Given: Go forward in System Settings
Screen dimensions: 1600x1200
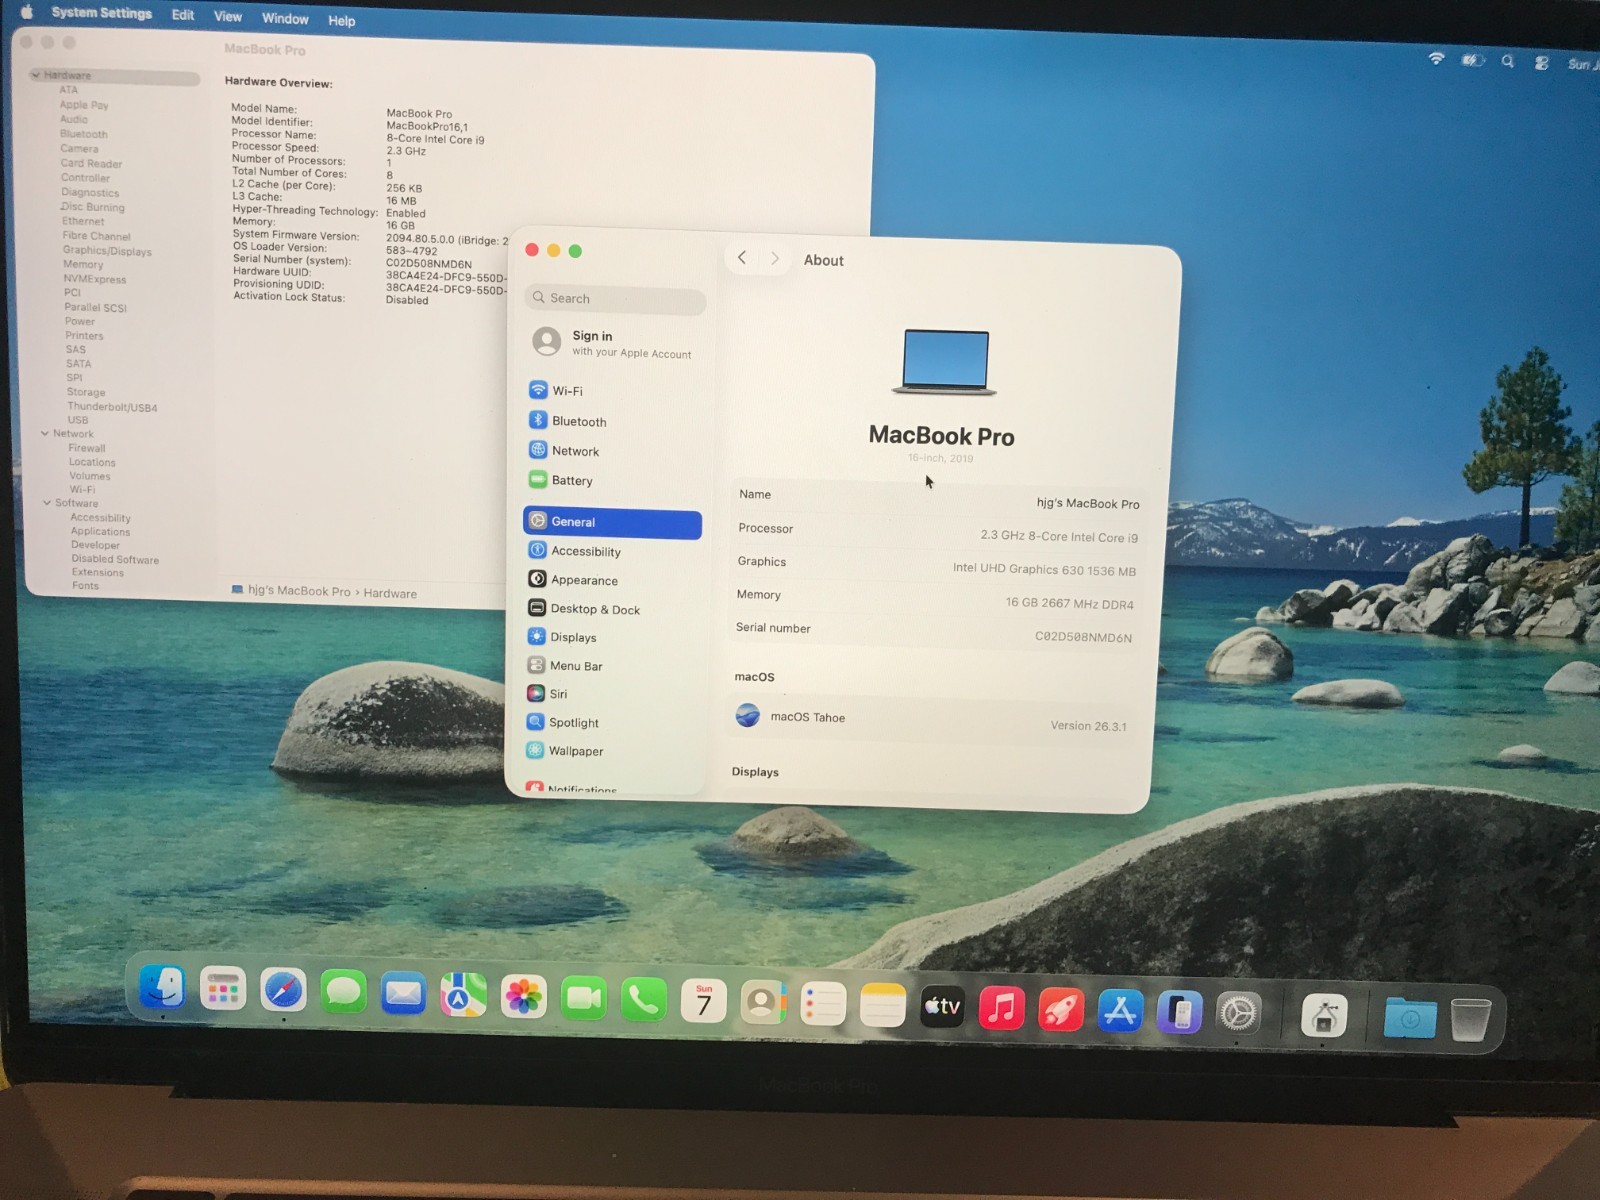Looking at the screenshot, I should pyautogui.click(x=775, y=259).
